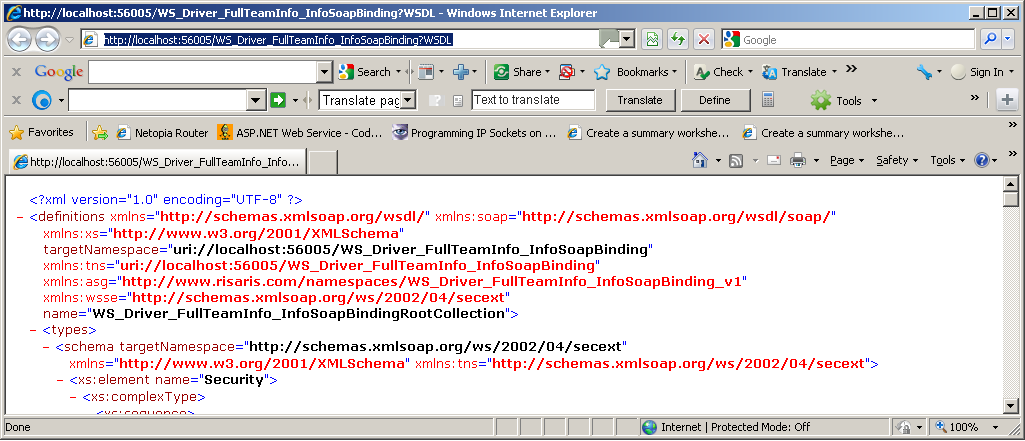Open Google Toolbar Translate menu
The image size is (1025, 441).
pos(798,72)
